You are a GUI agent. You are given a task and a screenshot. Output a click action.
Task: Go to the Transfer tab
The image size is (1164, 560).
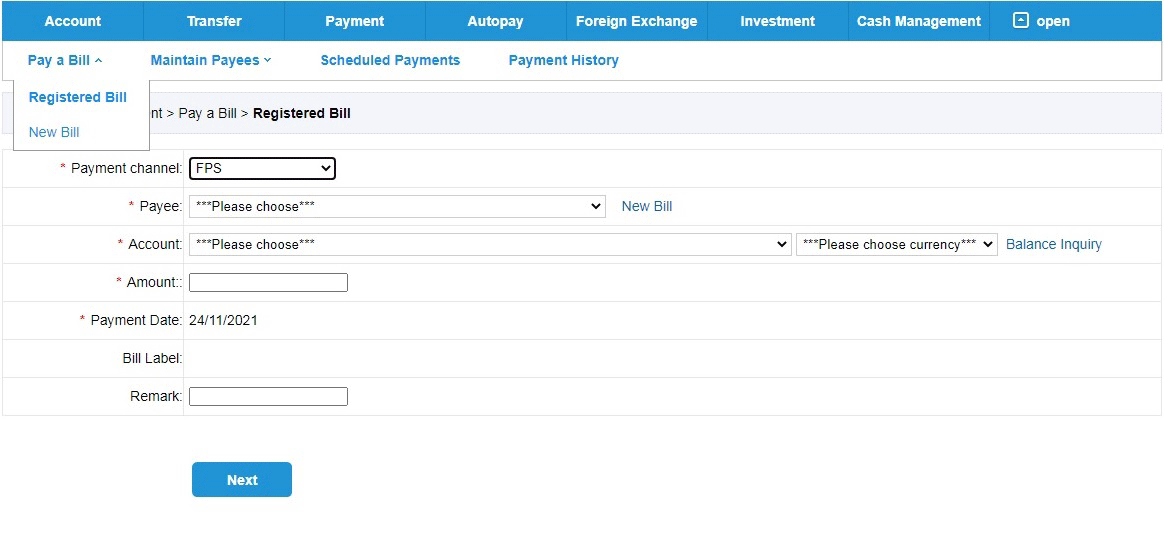214,21
